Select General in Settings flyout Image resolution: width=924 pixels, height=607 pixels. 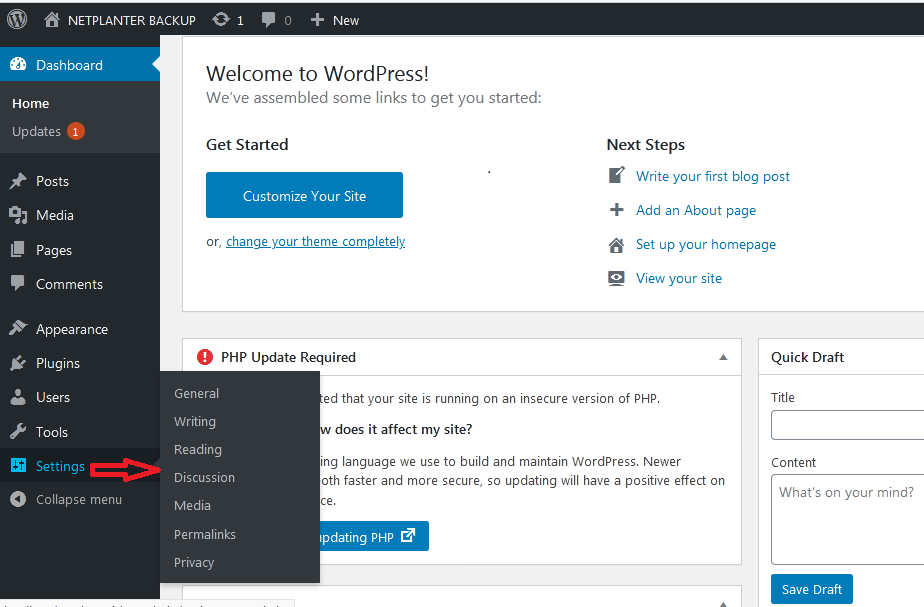point(196,393)
